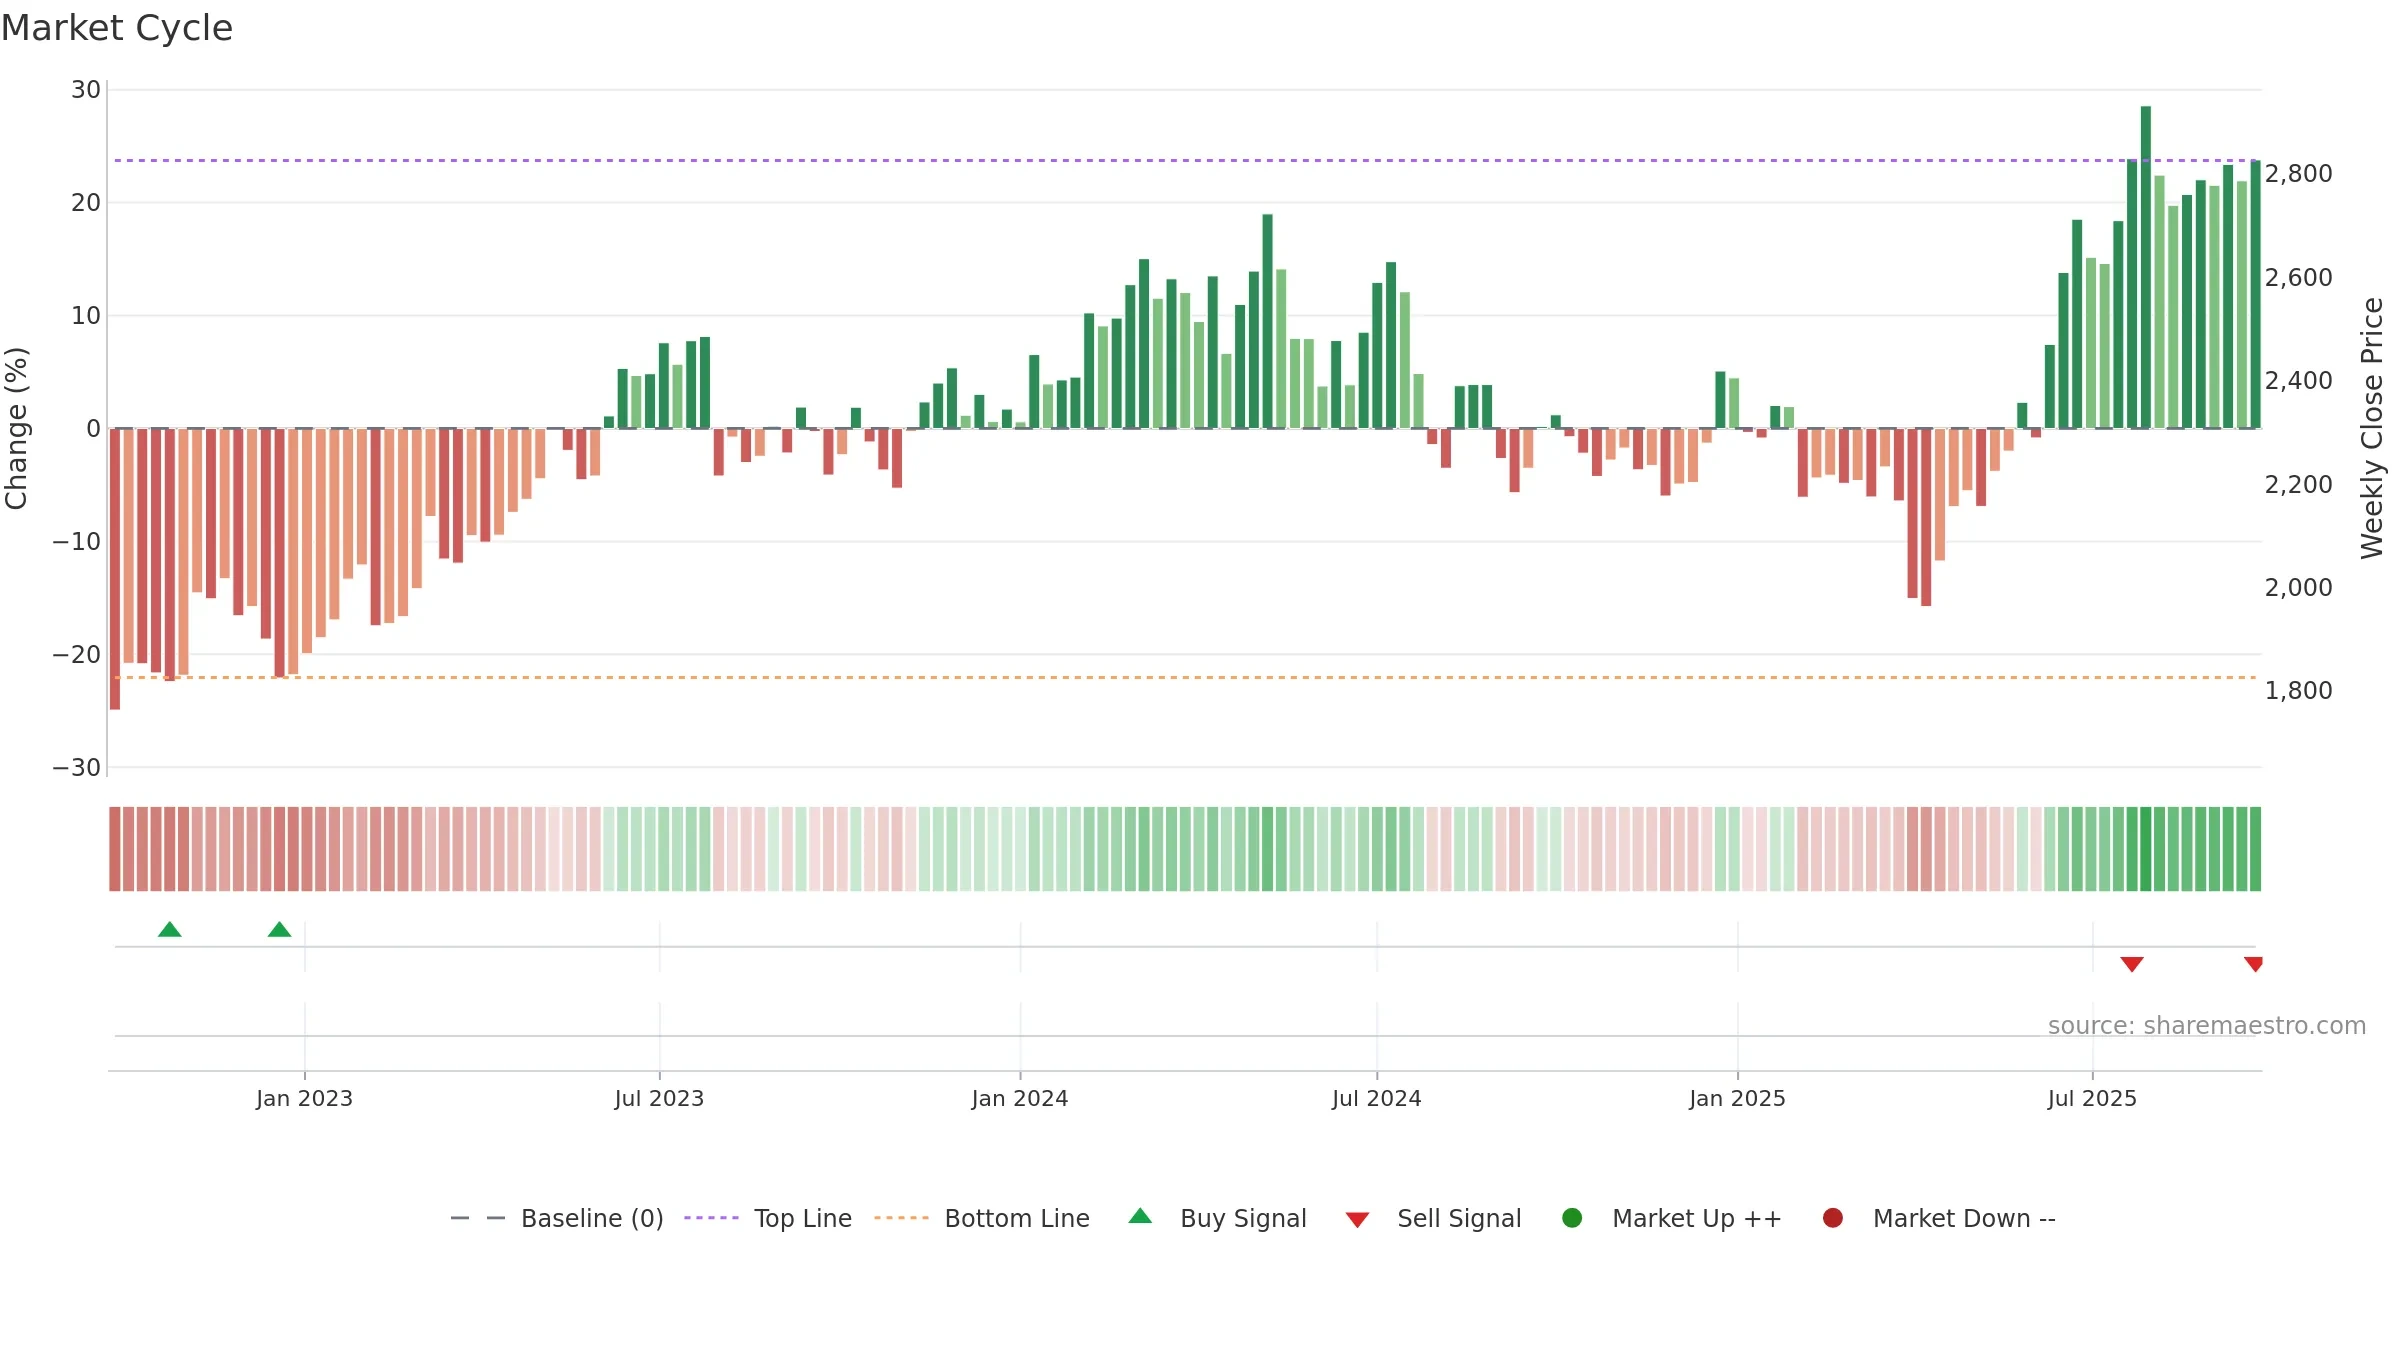Select the sell signal marker just after Jul 2025
The image size is (2400, 1350).
[x=2132, y=964]
